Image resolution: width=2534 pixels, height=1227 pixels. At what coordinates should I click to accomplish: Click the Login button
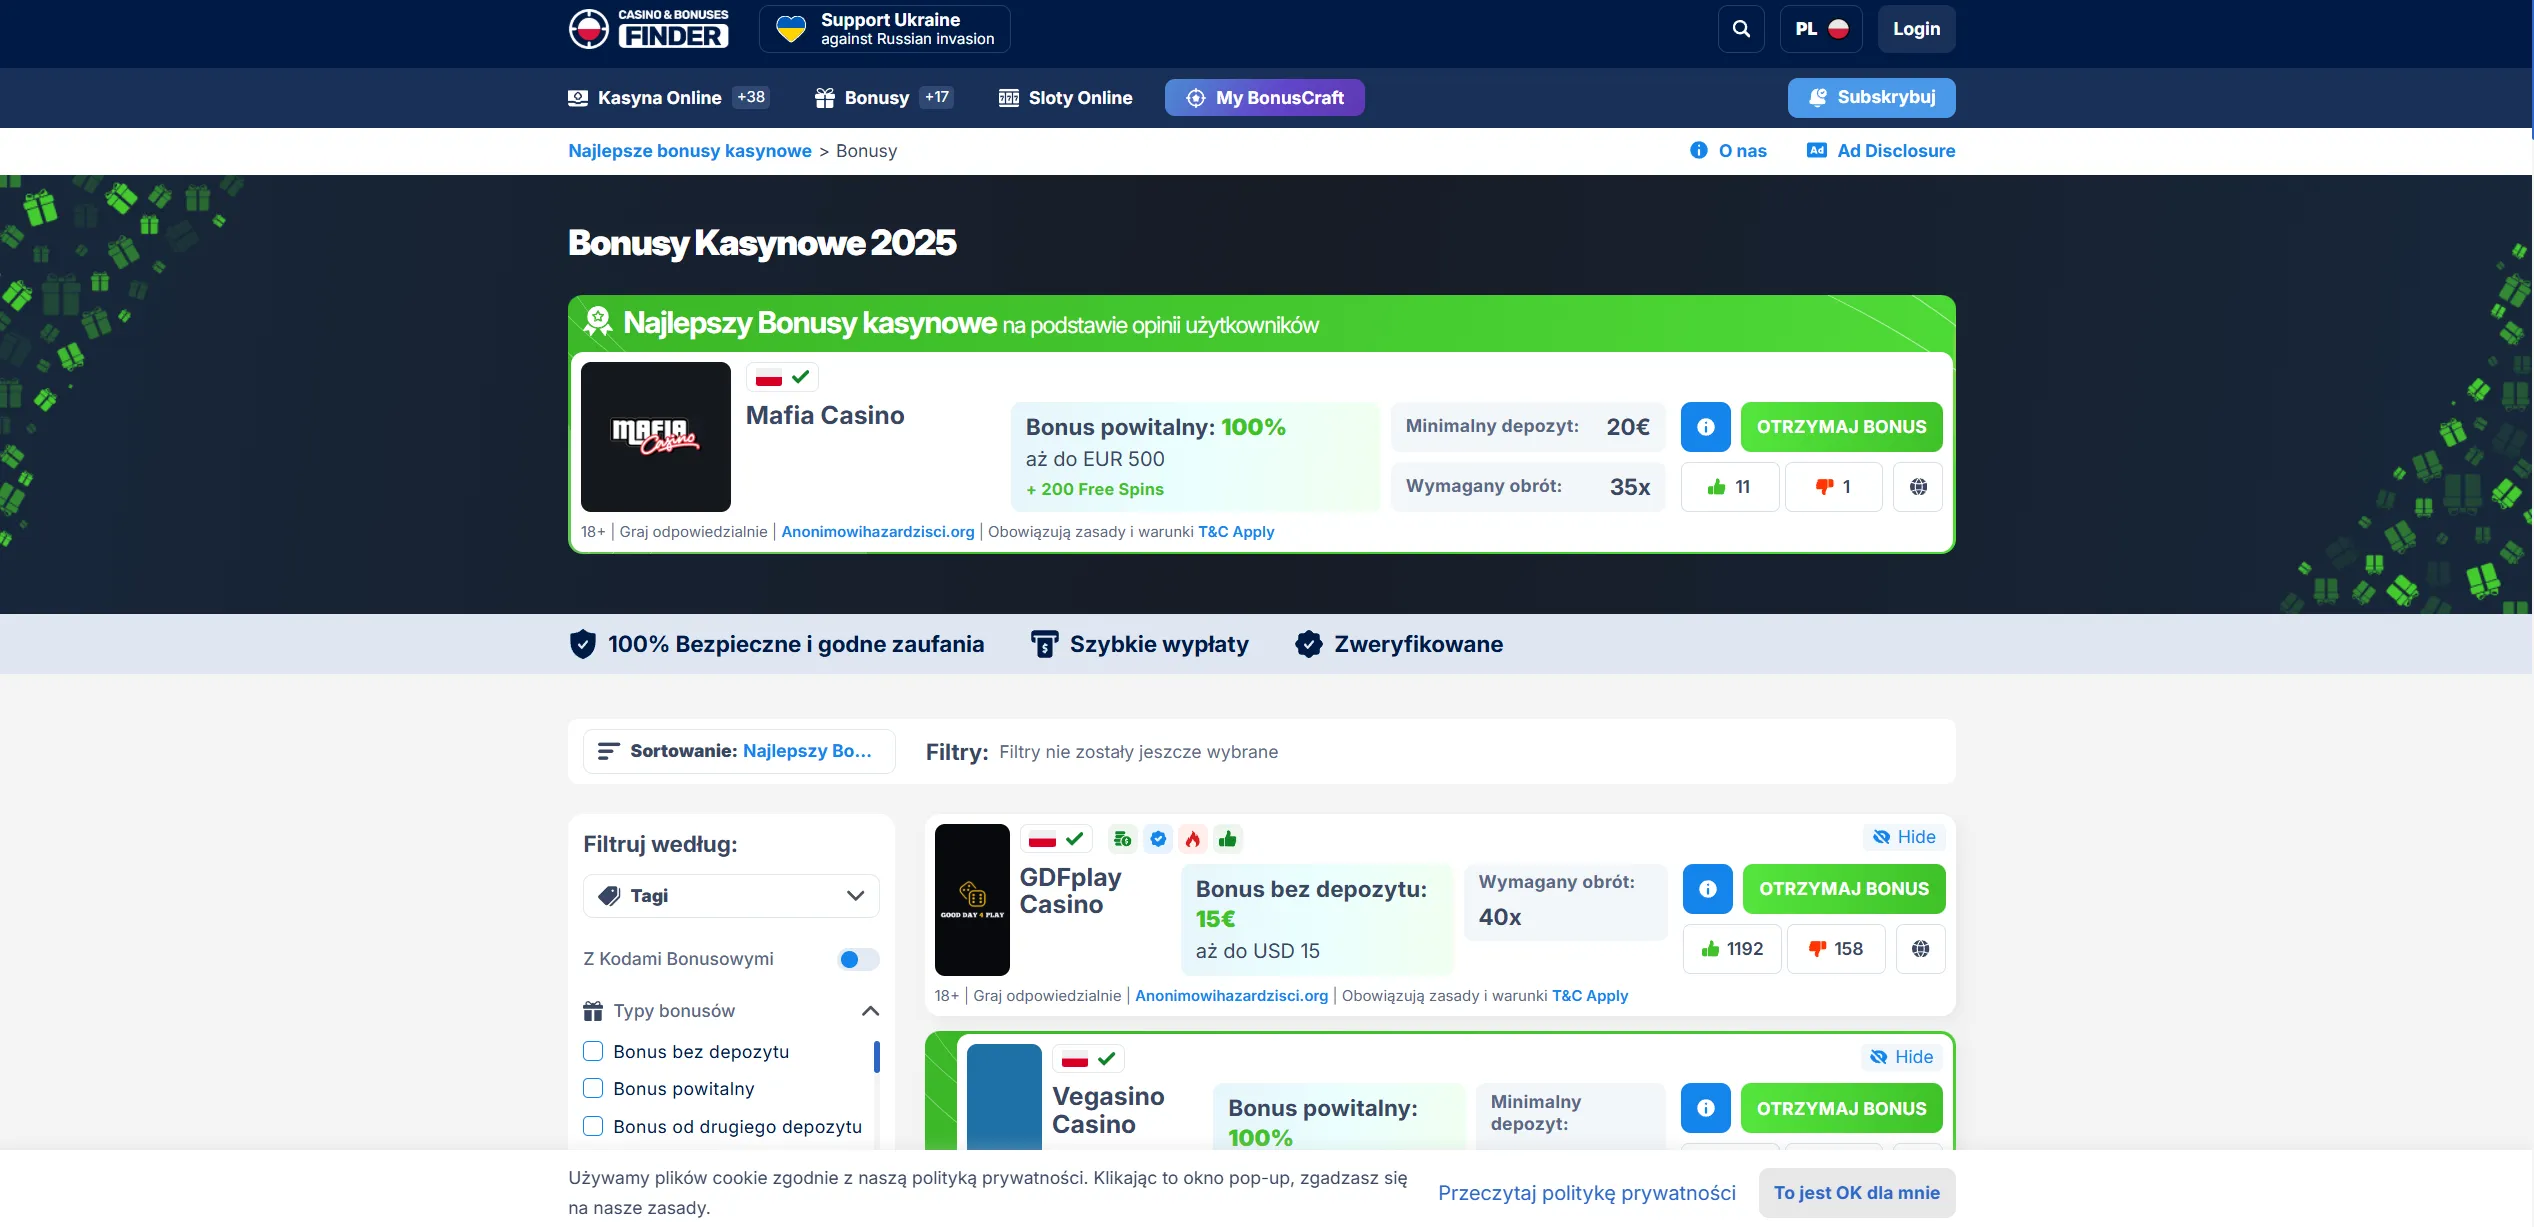(1916, 29)
